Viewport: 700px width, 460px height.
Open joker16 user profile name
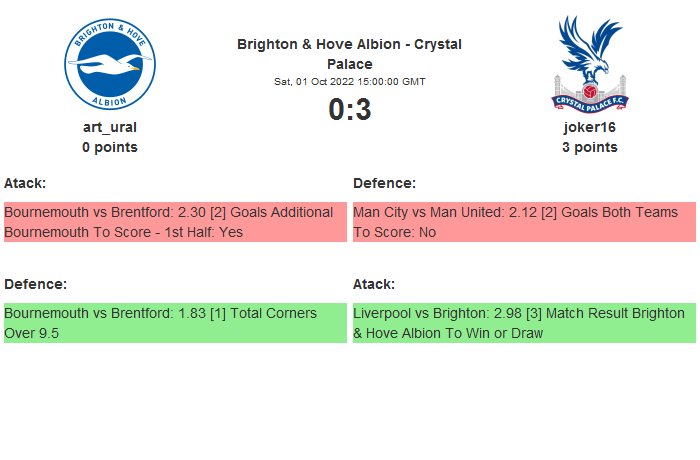pos(589,127)
